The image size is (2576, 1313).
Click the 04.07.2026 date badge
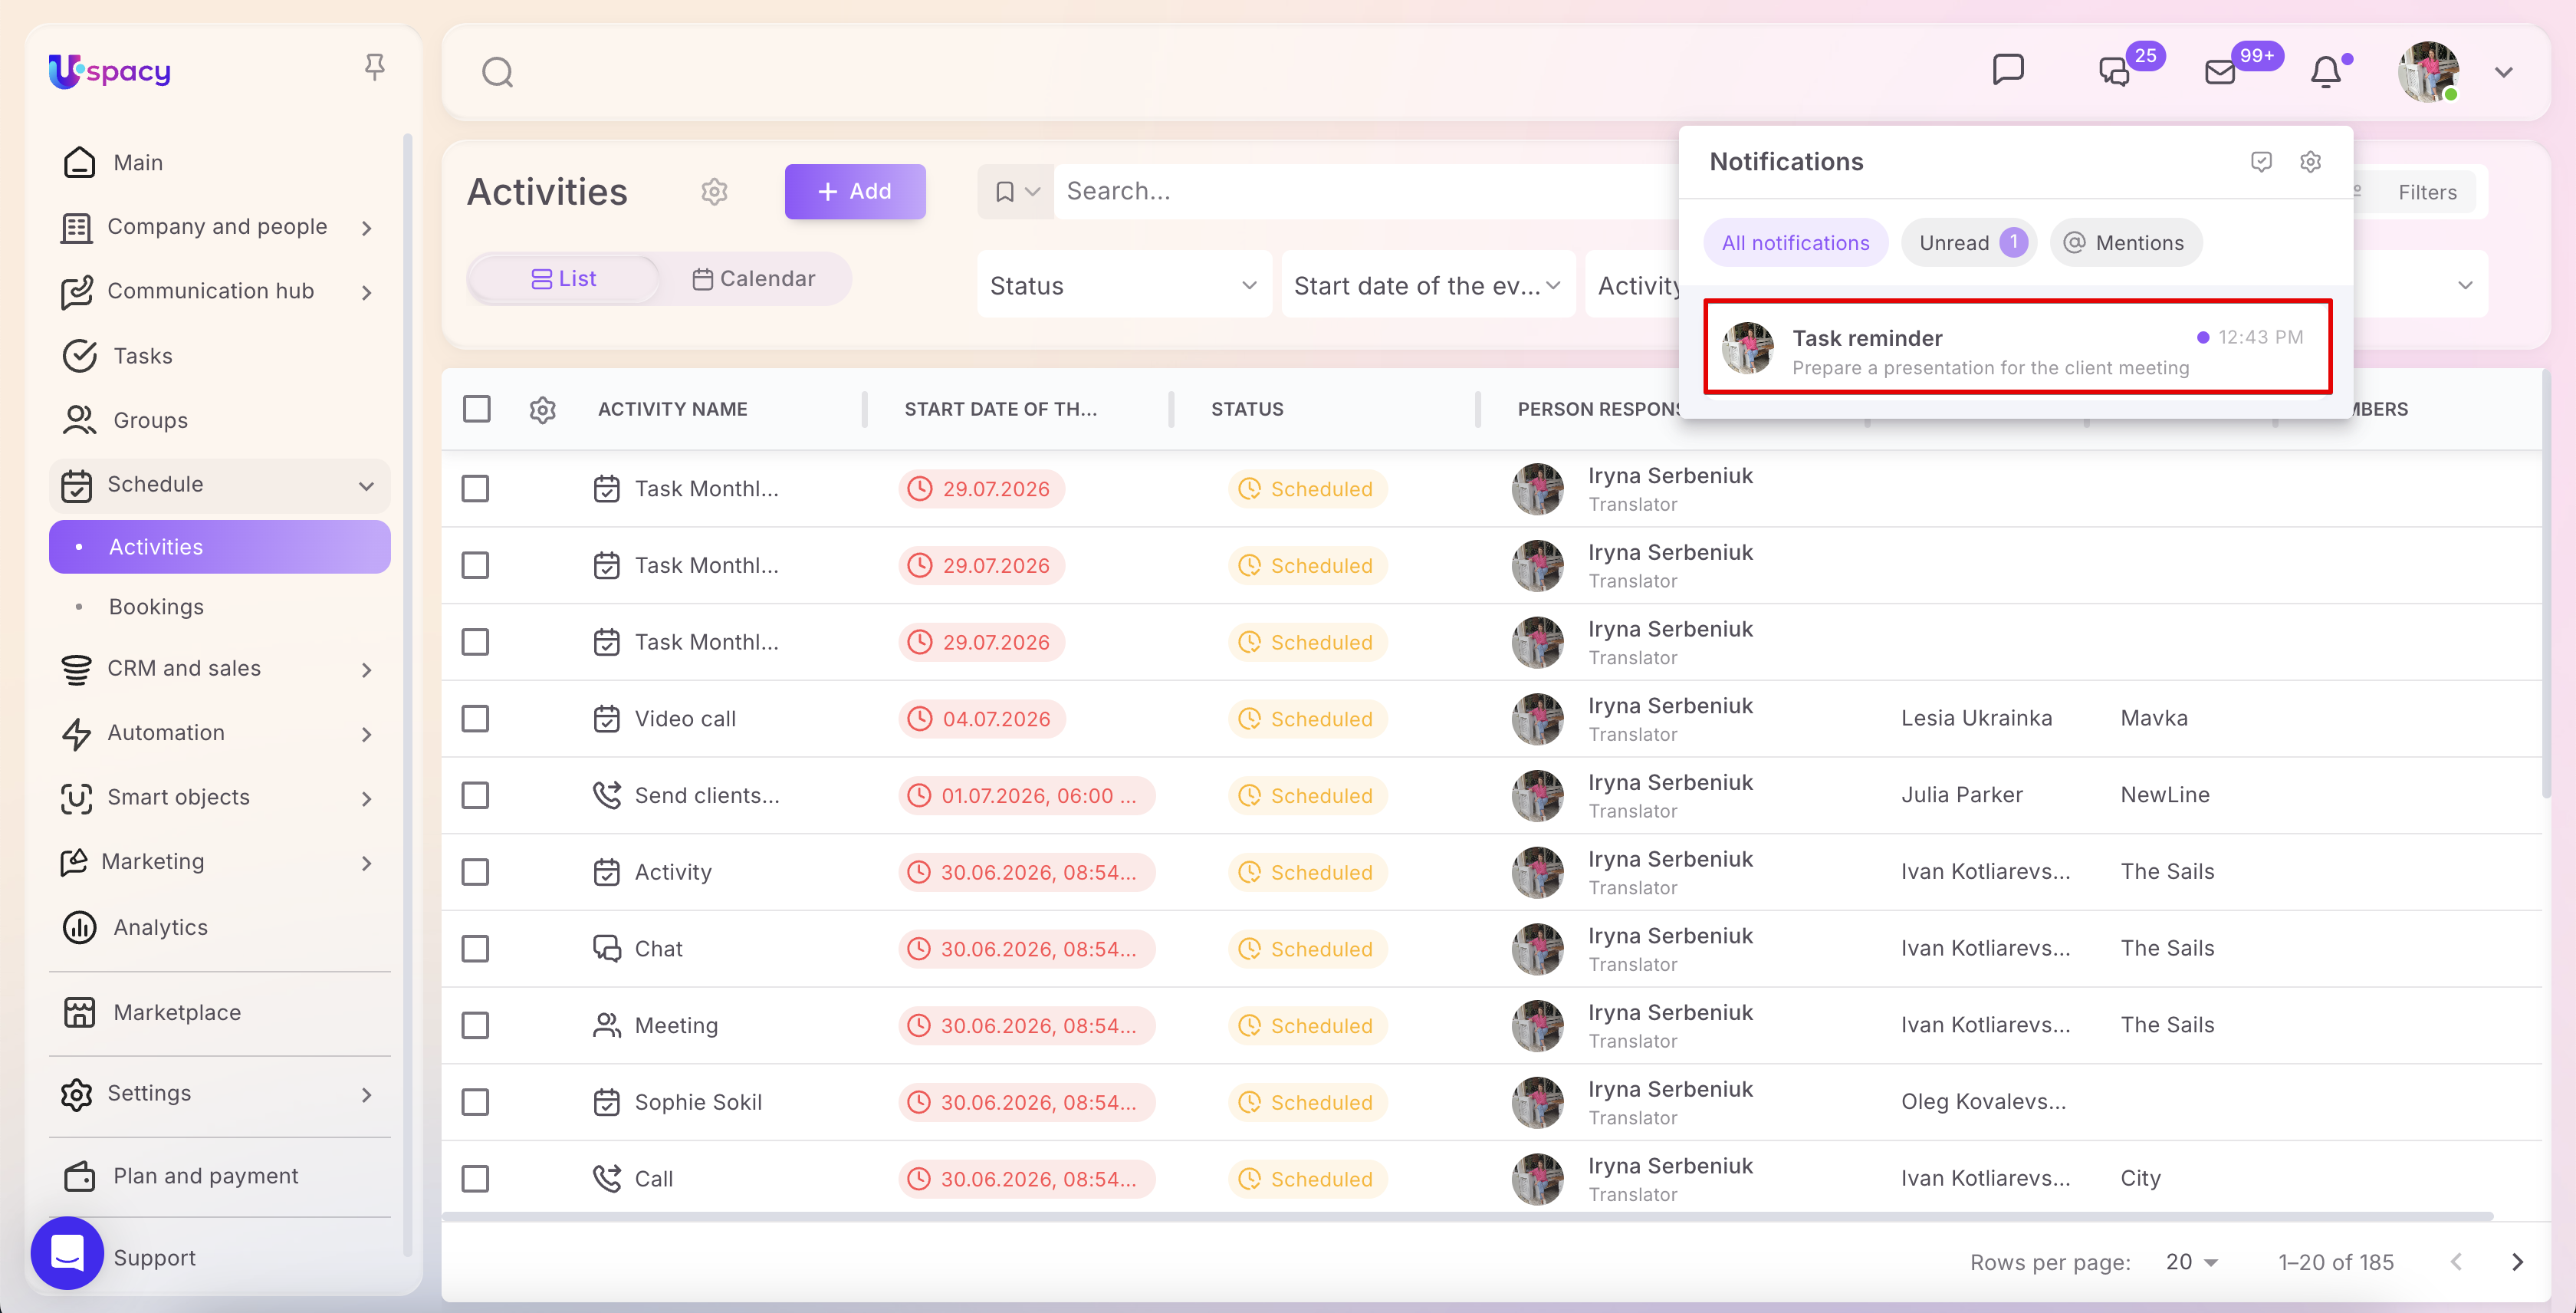(982, 719)
